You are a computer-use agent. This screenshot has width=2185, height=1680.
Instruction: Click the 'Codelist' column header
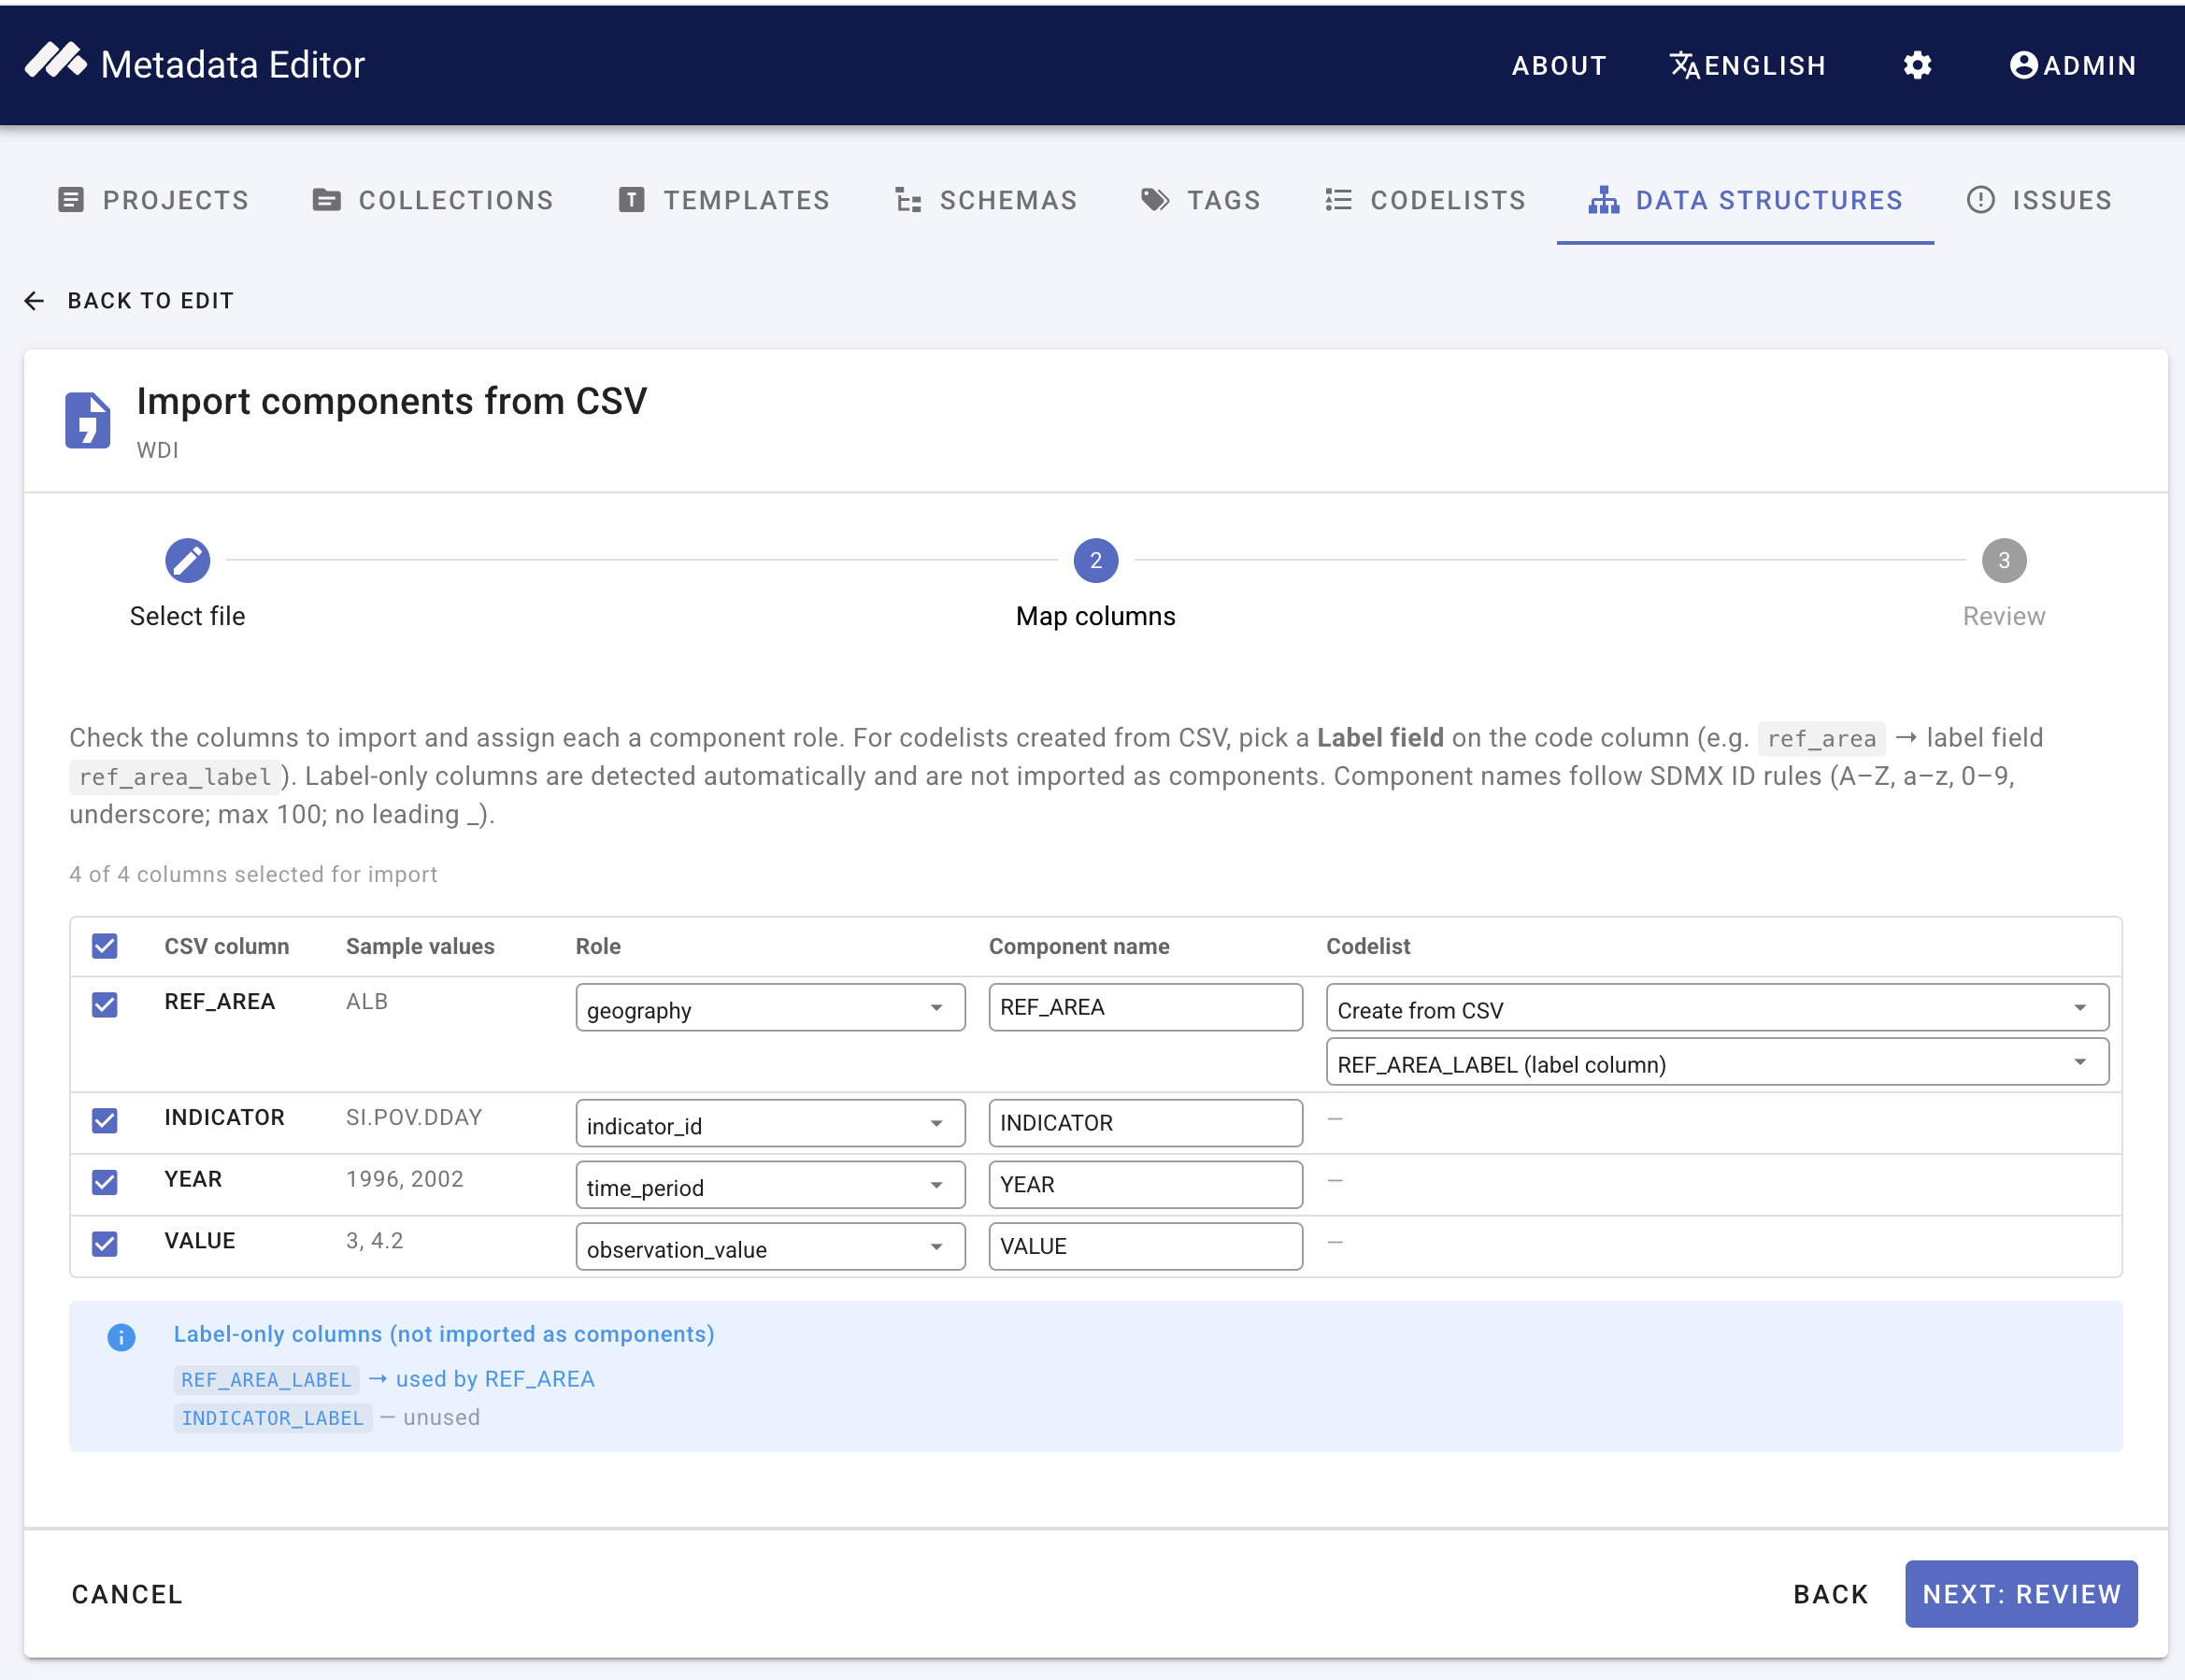pyautogui.click(x=1368, y=946)
